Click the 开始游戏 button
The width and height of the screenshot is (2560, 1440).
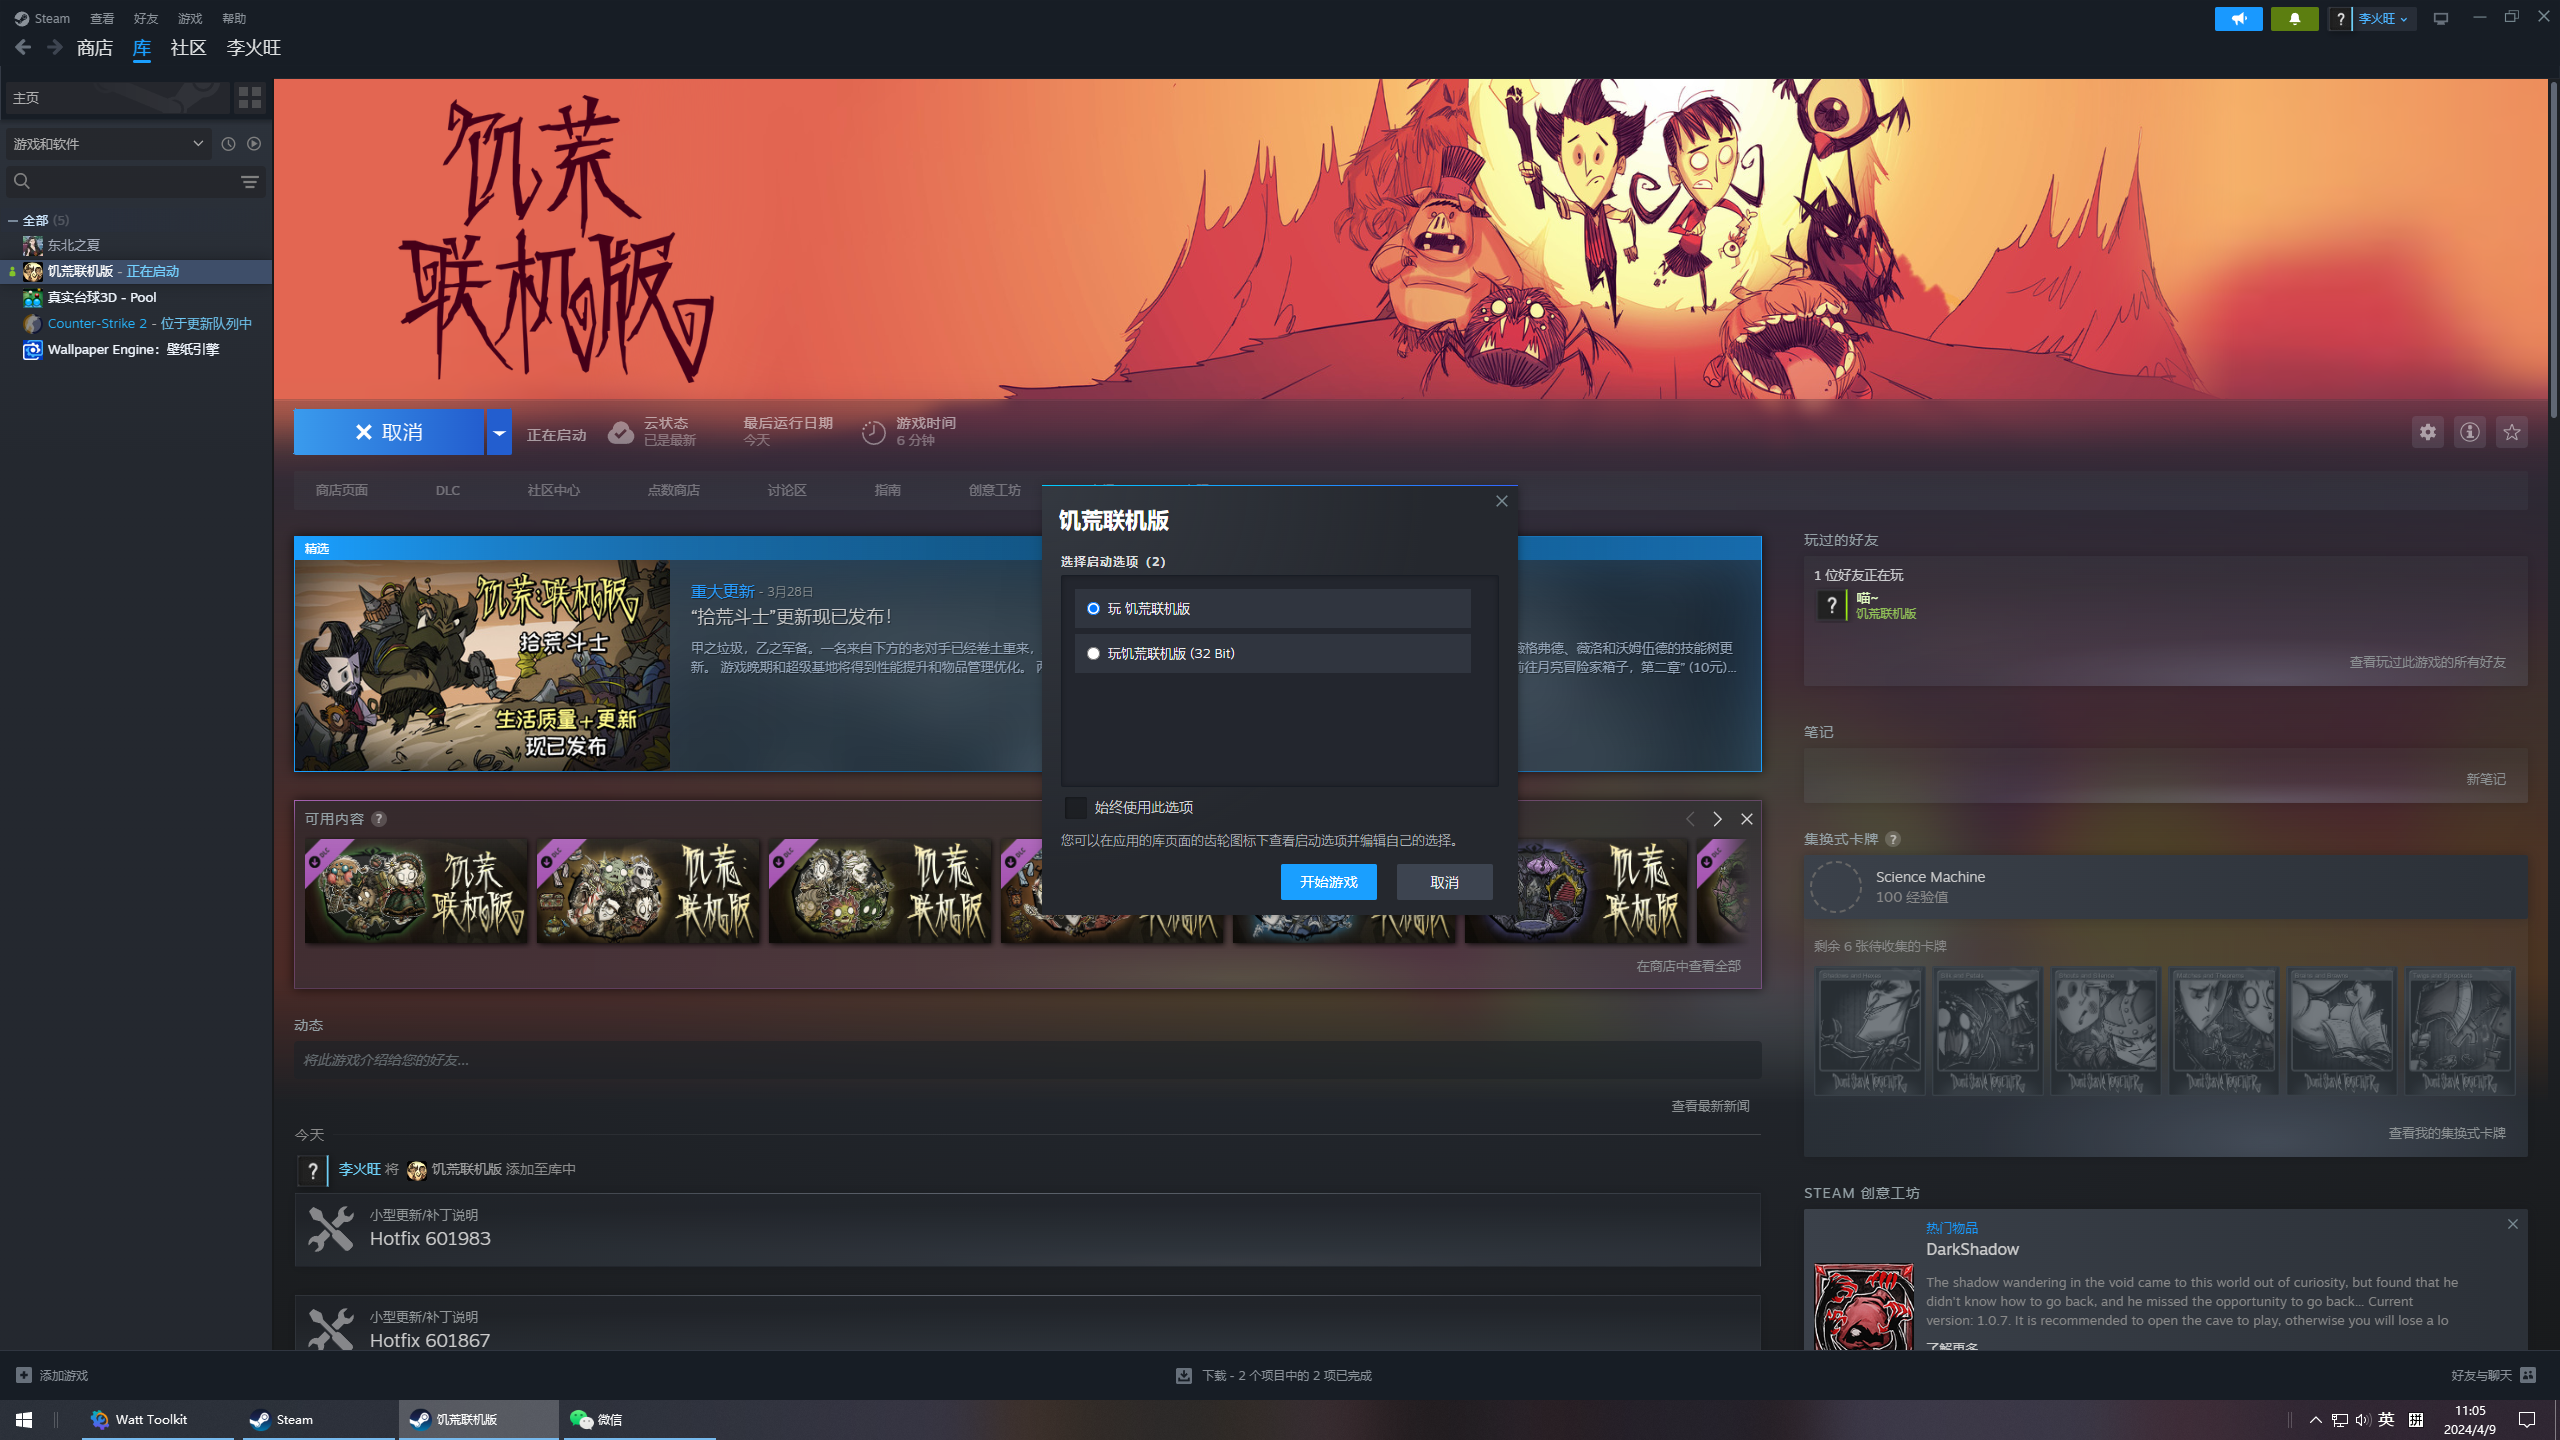1328,882
